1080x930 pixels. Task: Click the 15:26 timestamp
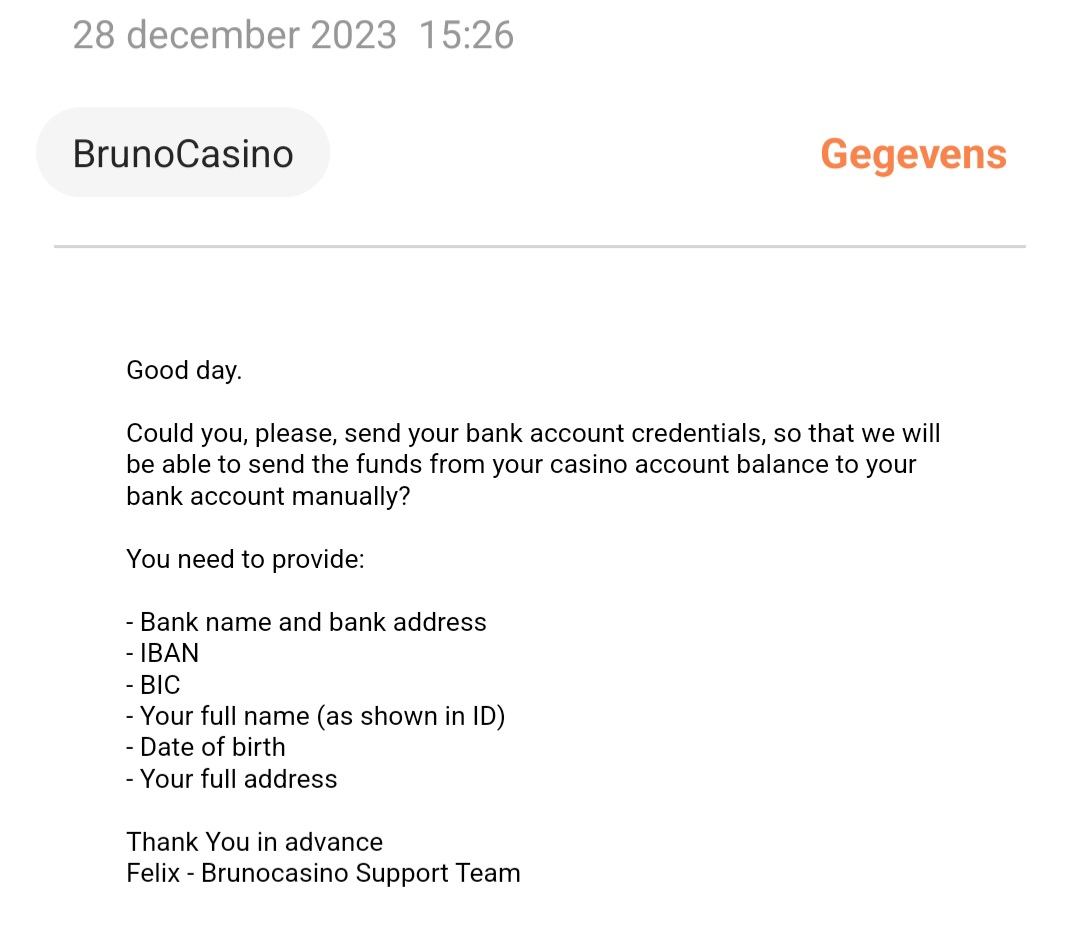[466, 35]
